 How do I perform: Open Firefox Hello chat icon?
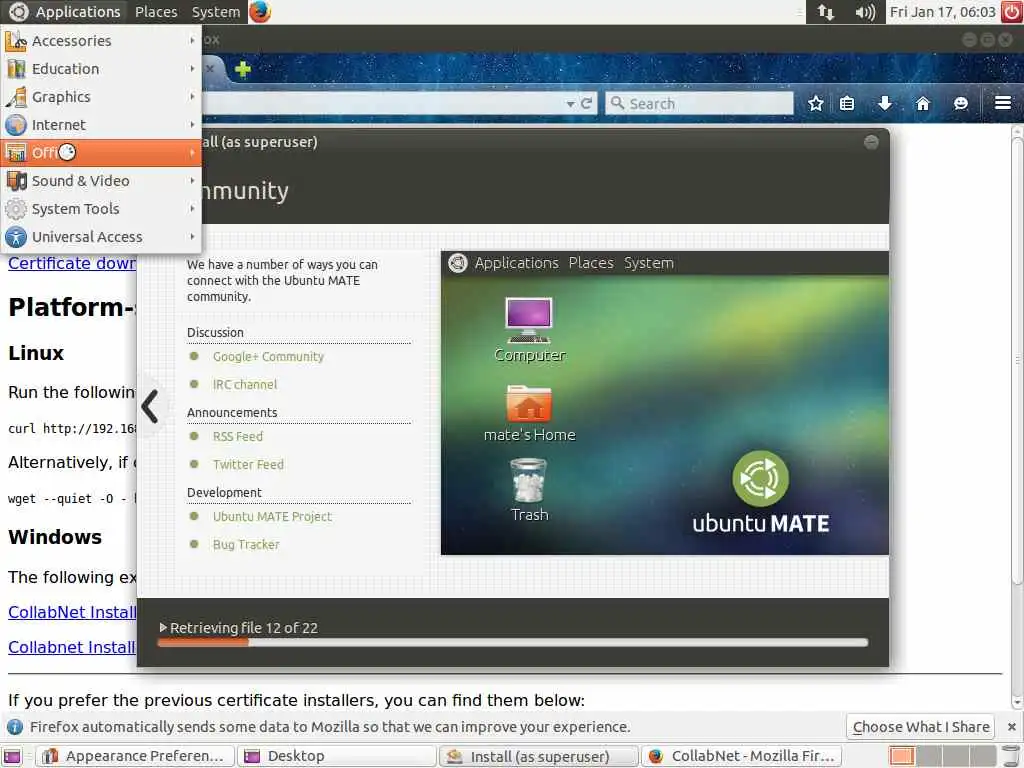[961, 103]
